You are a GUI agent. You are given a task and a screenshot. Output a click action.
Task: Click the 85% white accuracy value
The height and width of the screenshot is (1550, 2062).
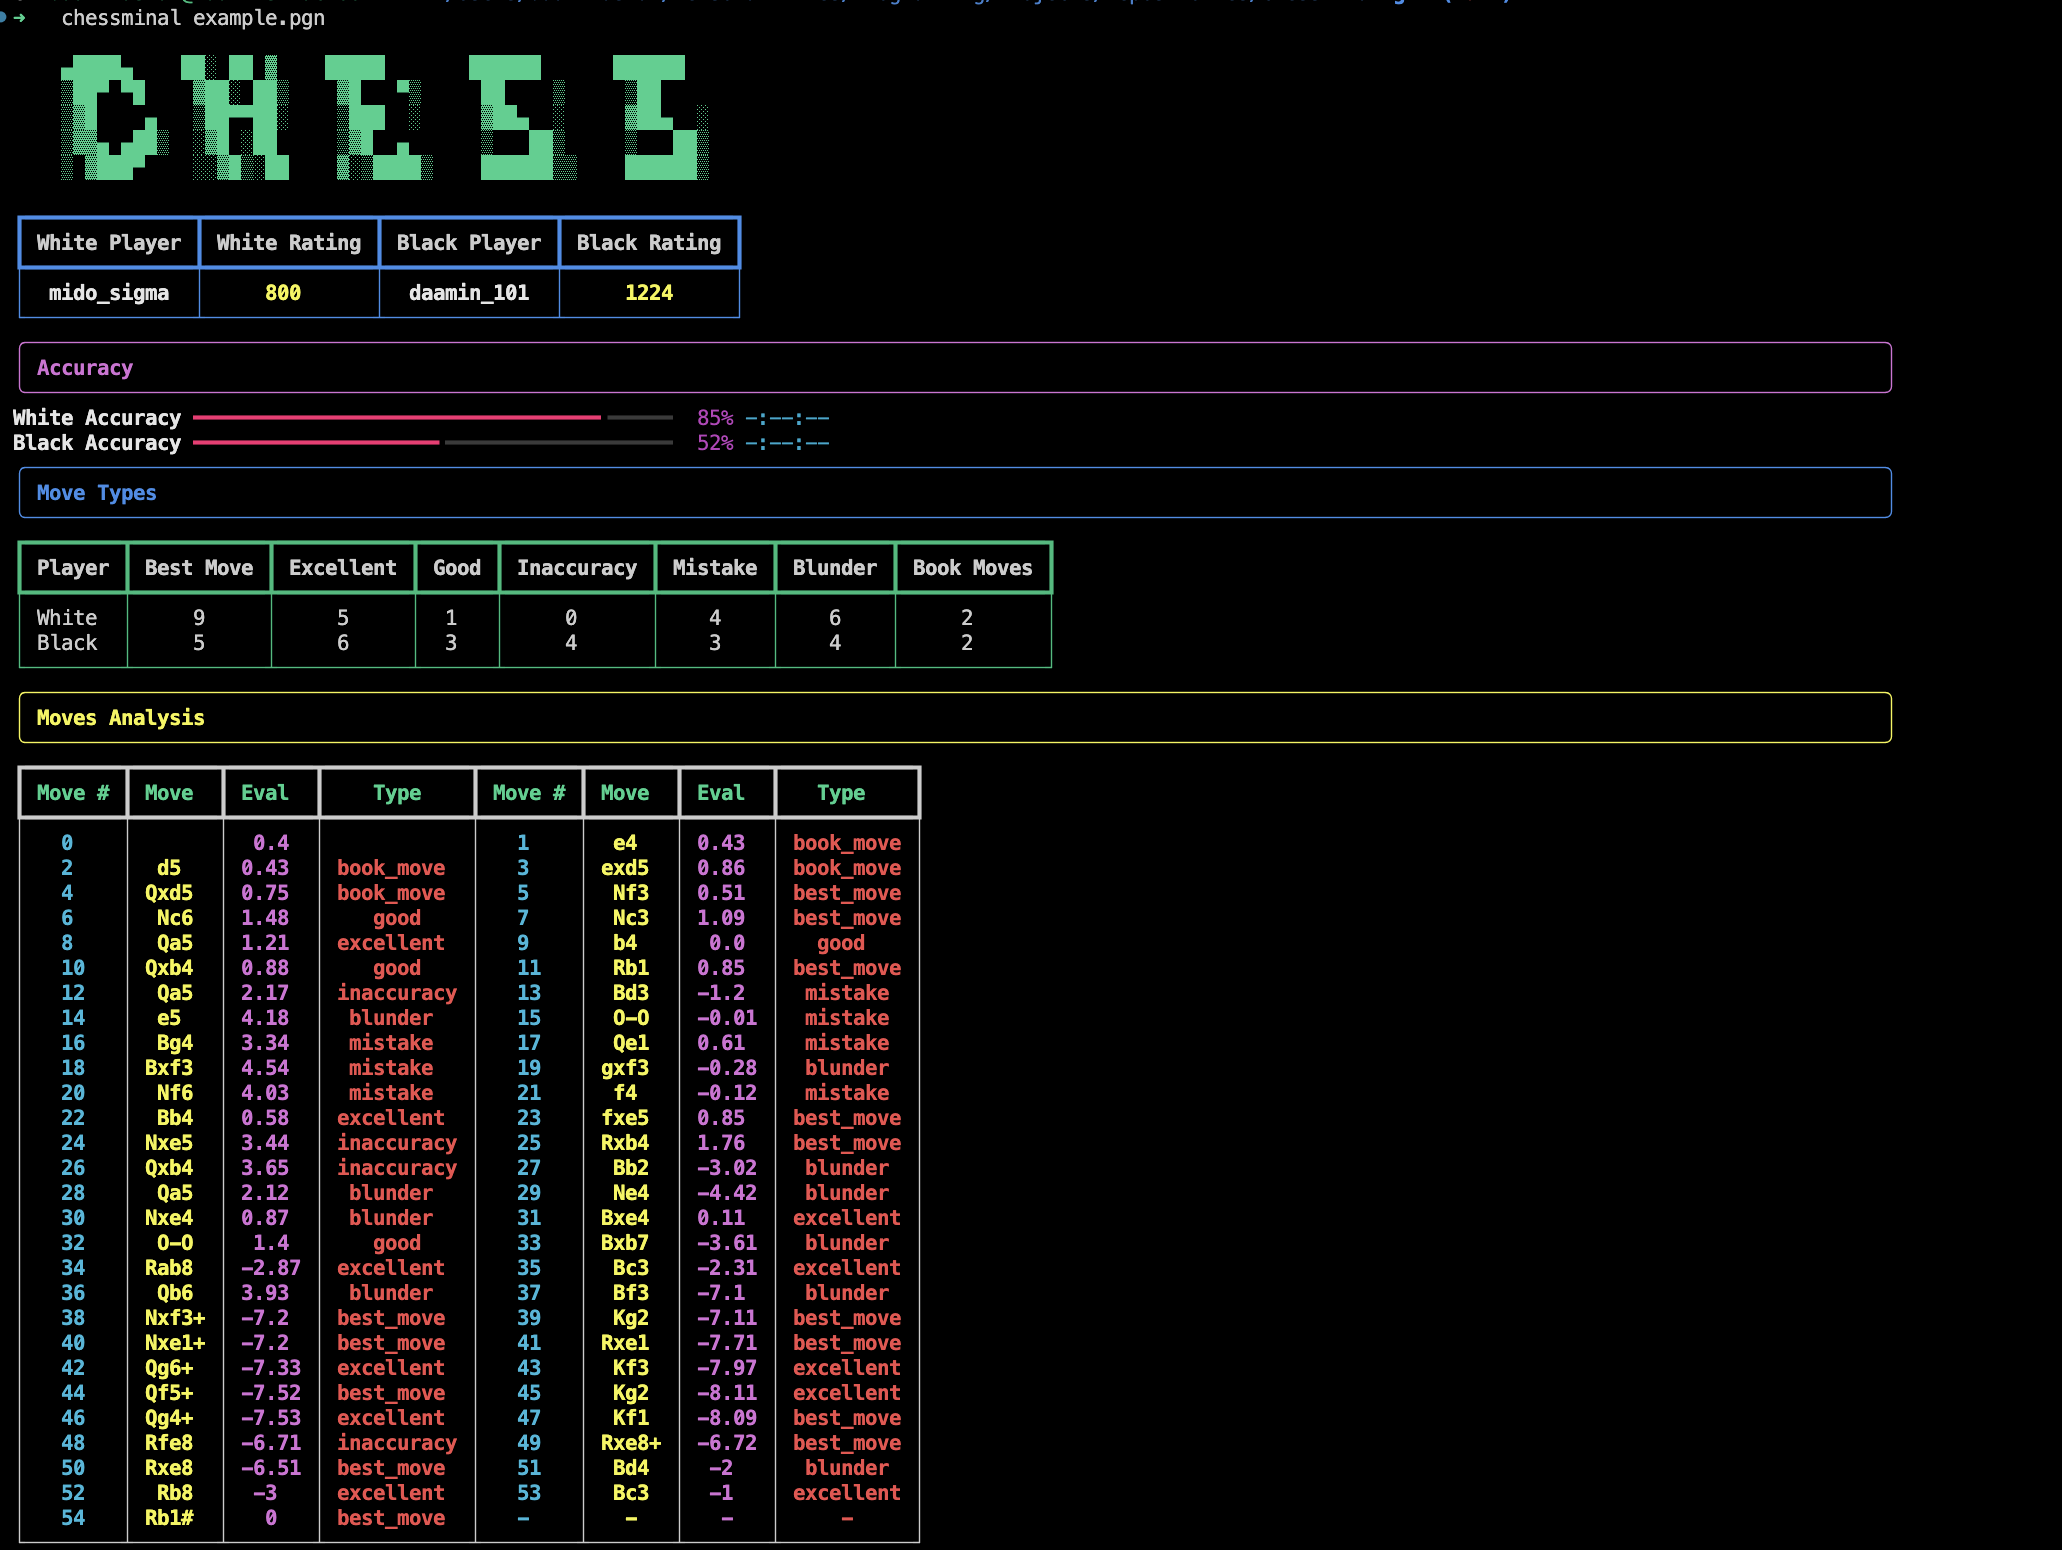click(715, 418)
